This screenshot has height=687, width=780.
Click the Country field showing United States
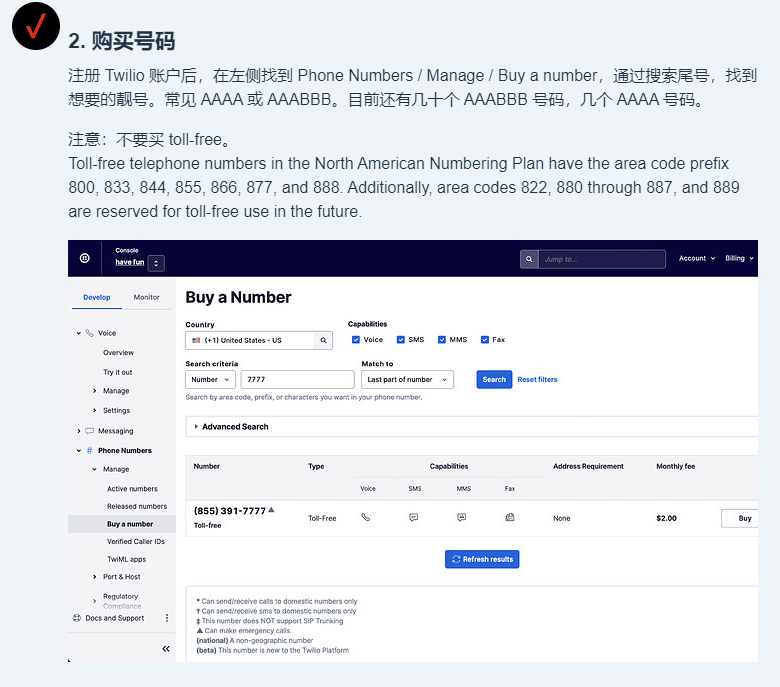(250, 340)
